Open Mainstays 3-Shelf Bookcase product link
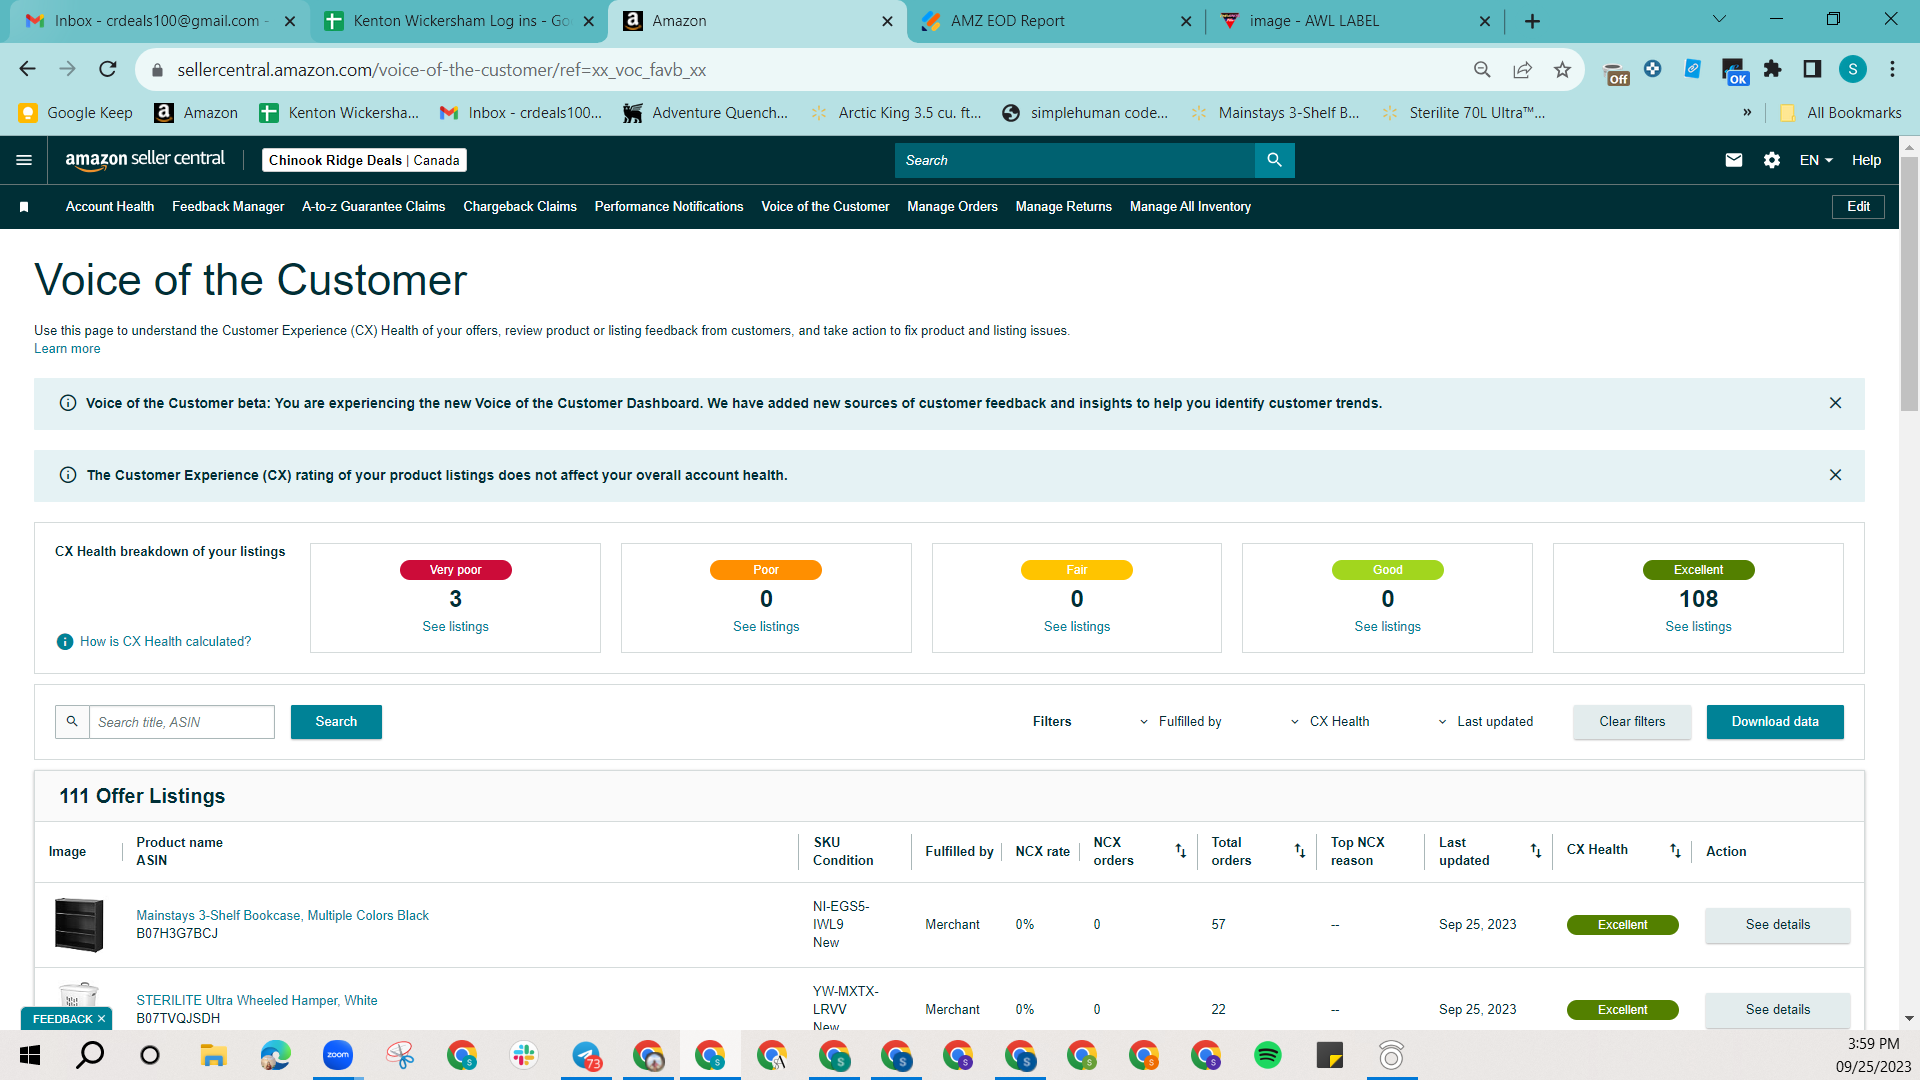This screenshot has width=1920, height=1080. click(x=282, y=916)
